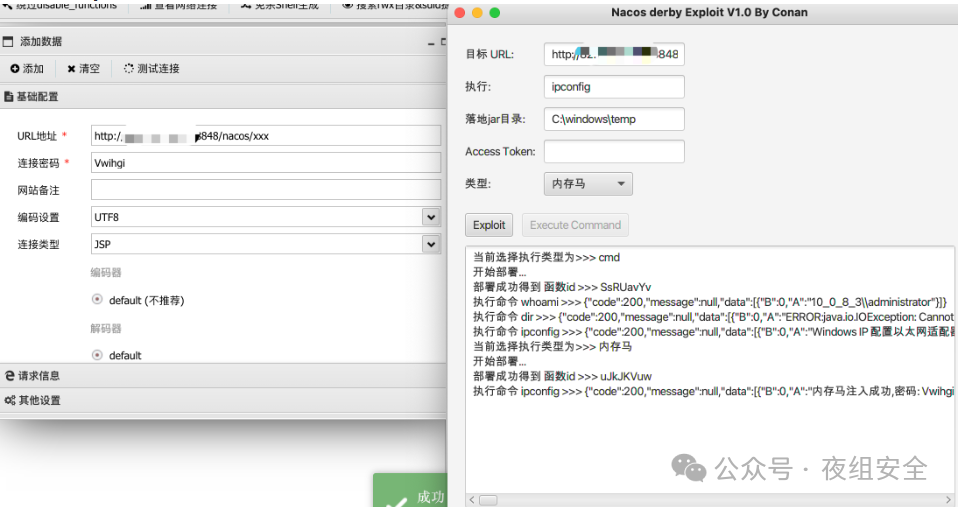The height and width of the screenshot is (507, 958).
Task: Focus the empty 网站备注 field
Action: click(x=266, y=190)
